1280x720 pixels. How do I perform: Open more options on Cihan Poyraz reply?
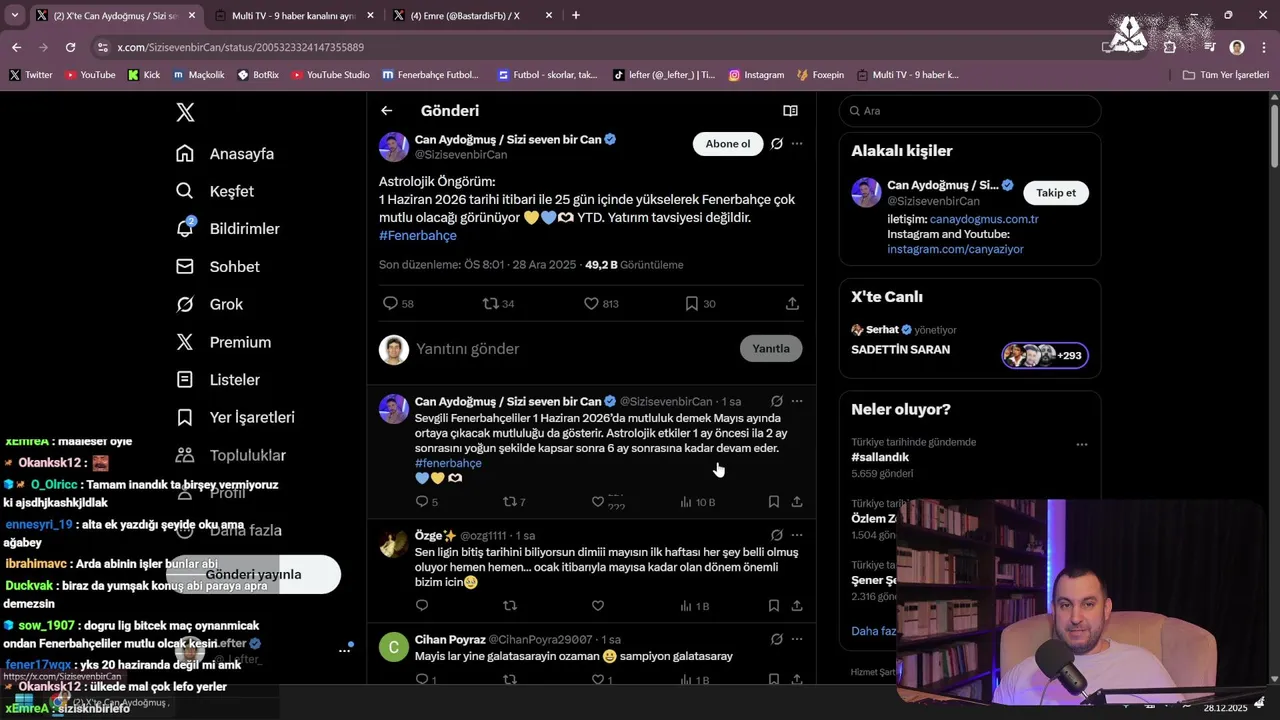(x=797, y=639)
